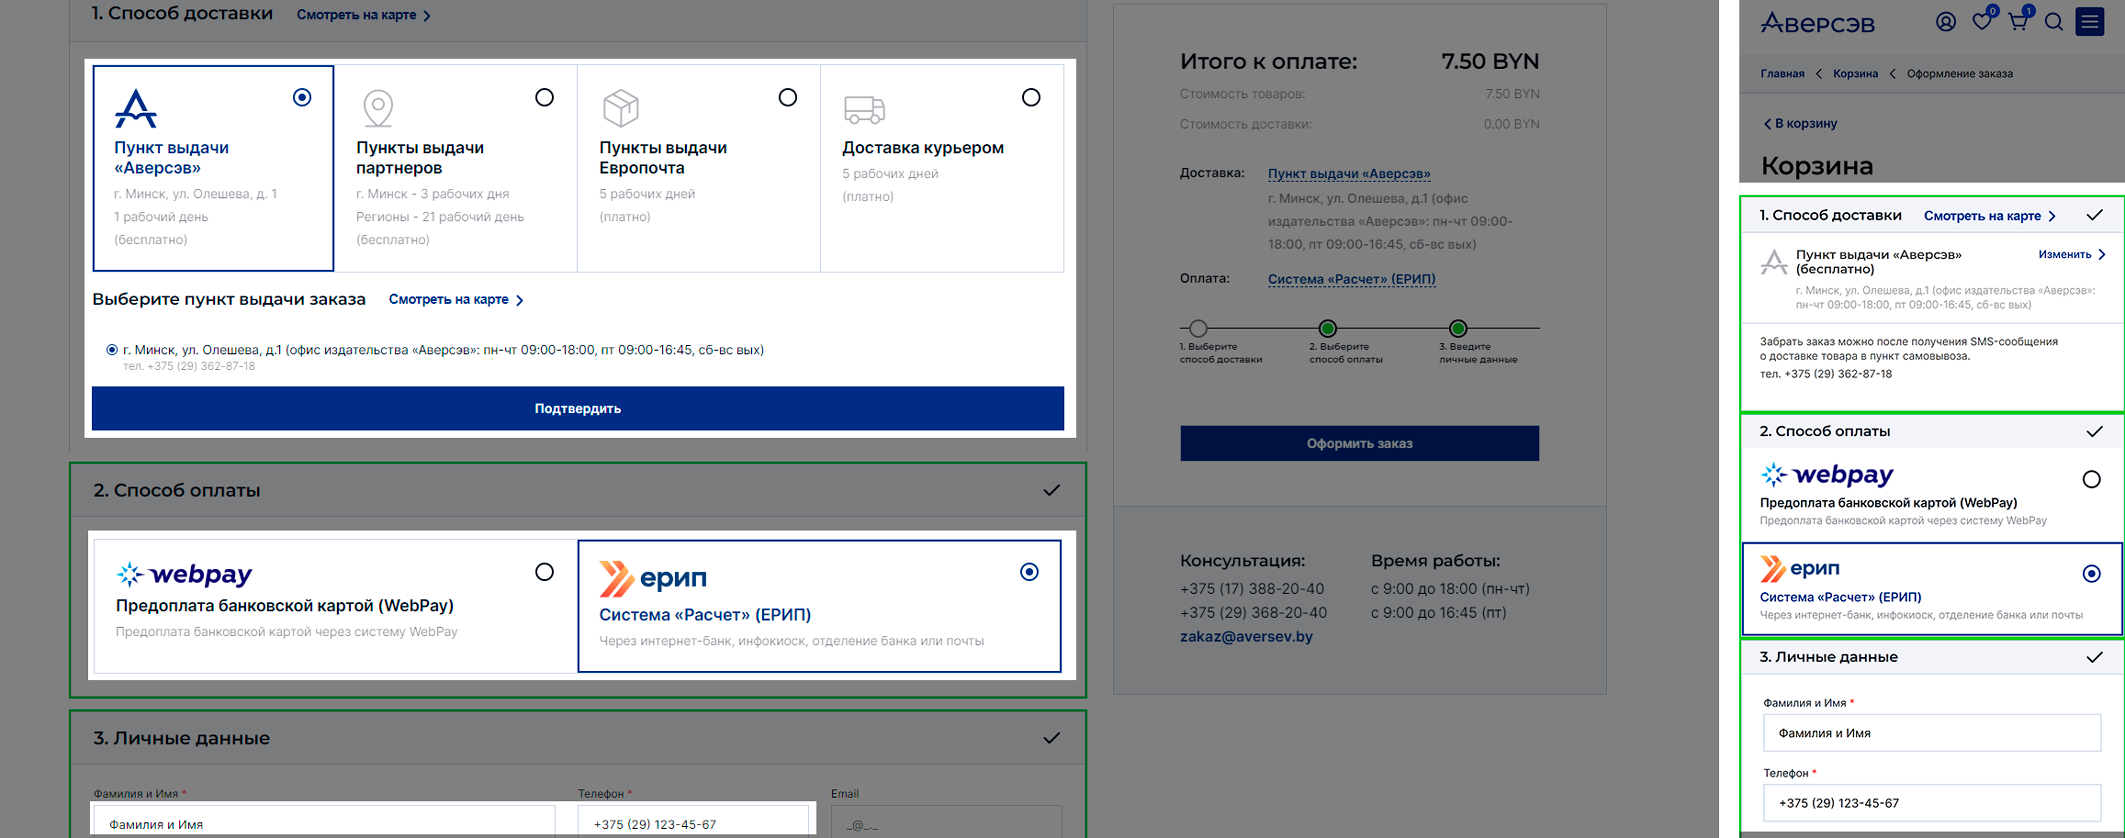Click the Аверсэв logo in header
Viewport: 2125px width, 838px height.
coord(1817,23)
